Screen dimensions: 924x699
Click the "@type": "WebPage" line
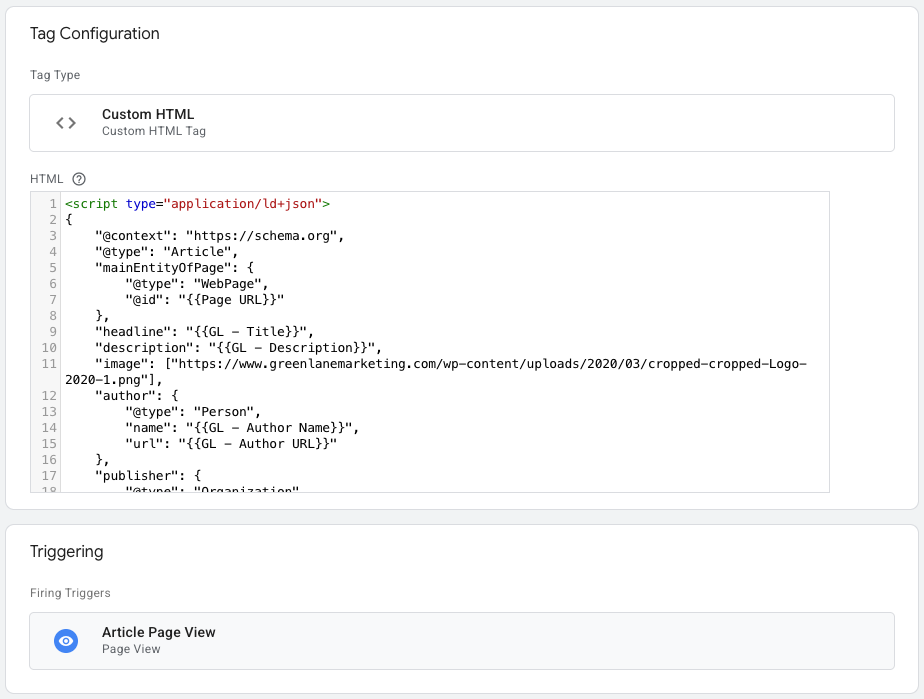(197, 283)
